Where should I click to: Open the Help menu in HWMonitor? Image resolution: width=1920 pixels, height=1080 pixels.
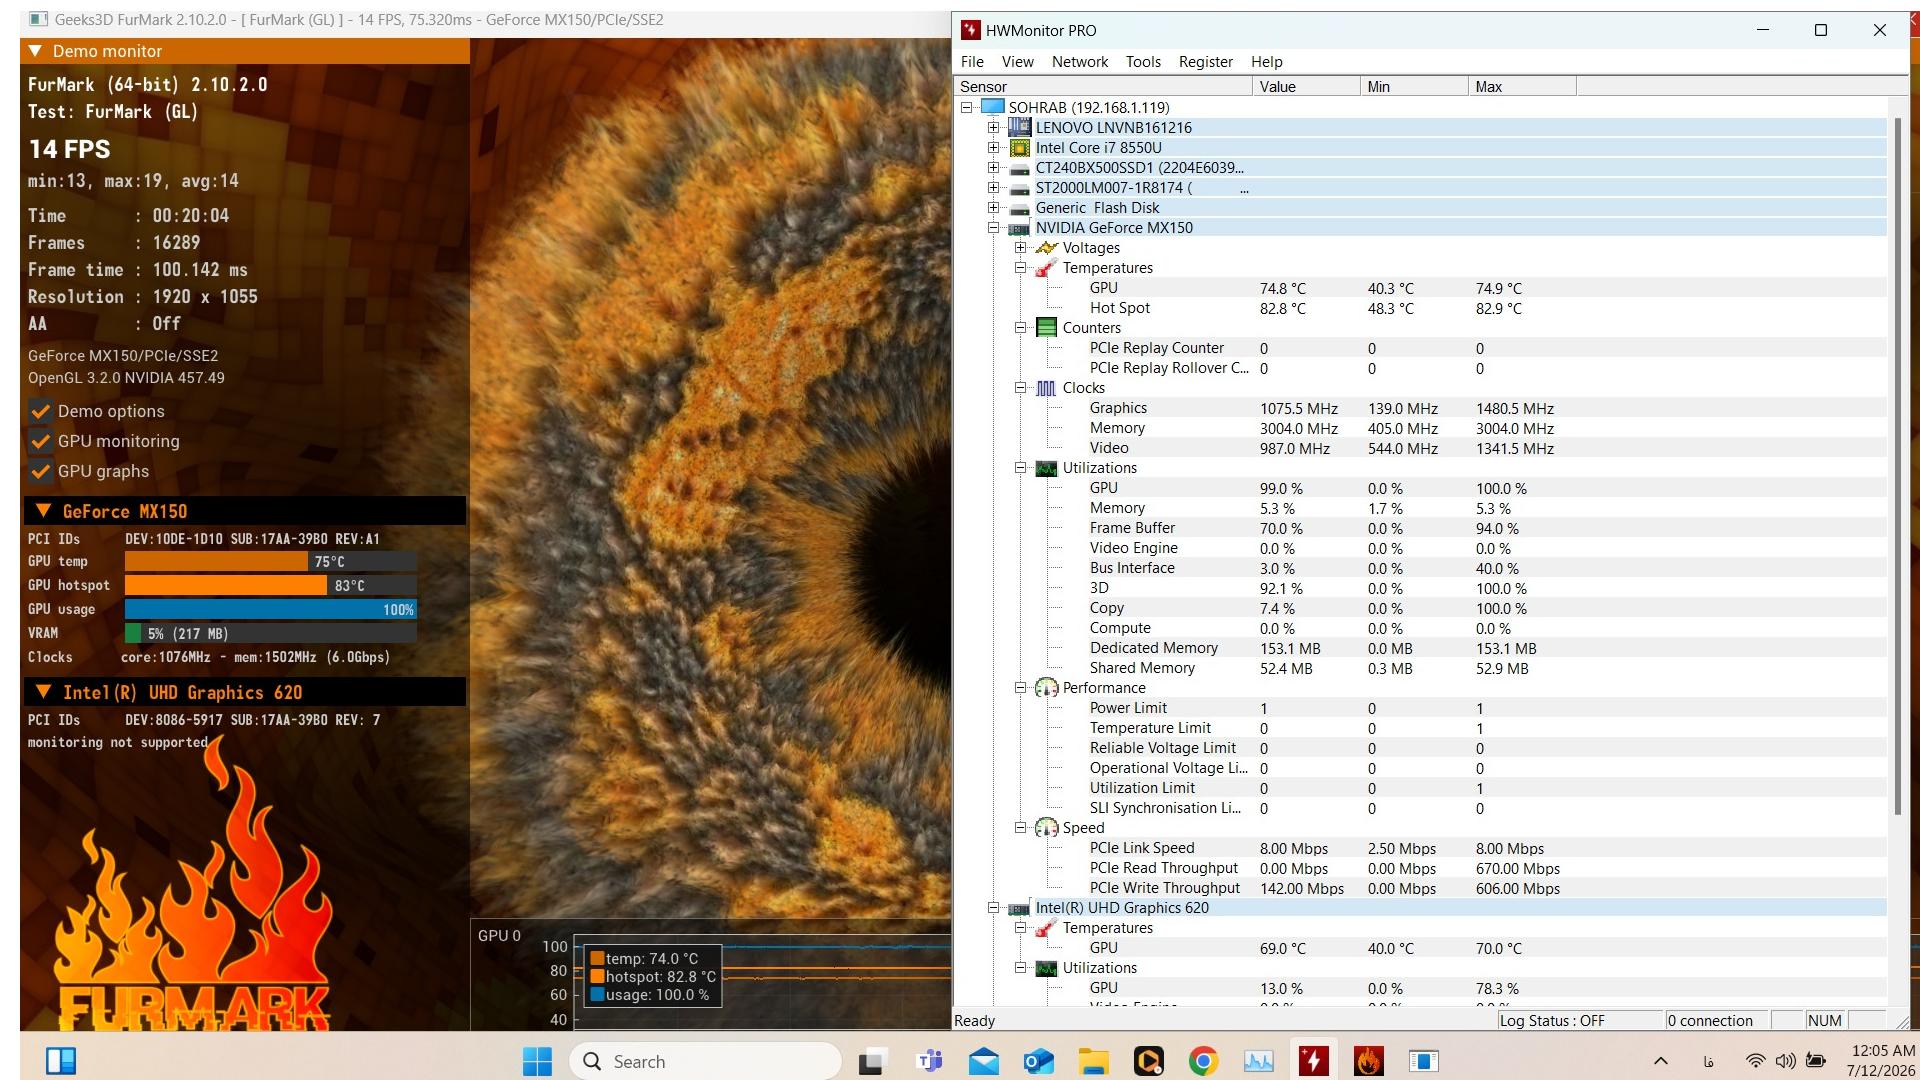tap(1267, 62)
